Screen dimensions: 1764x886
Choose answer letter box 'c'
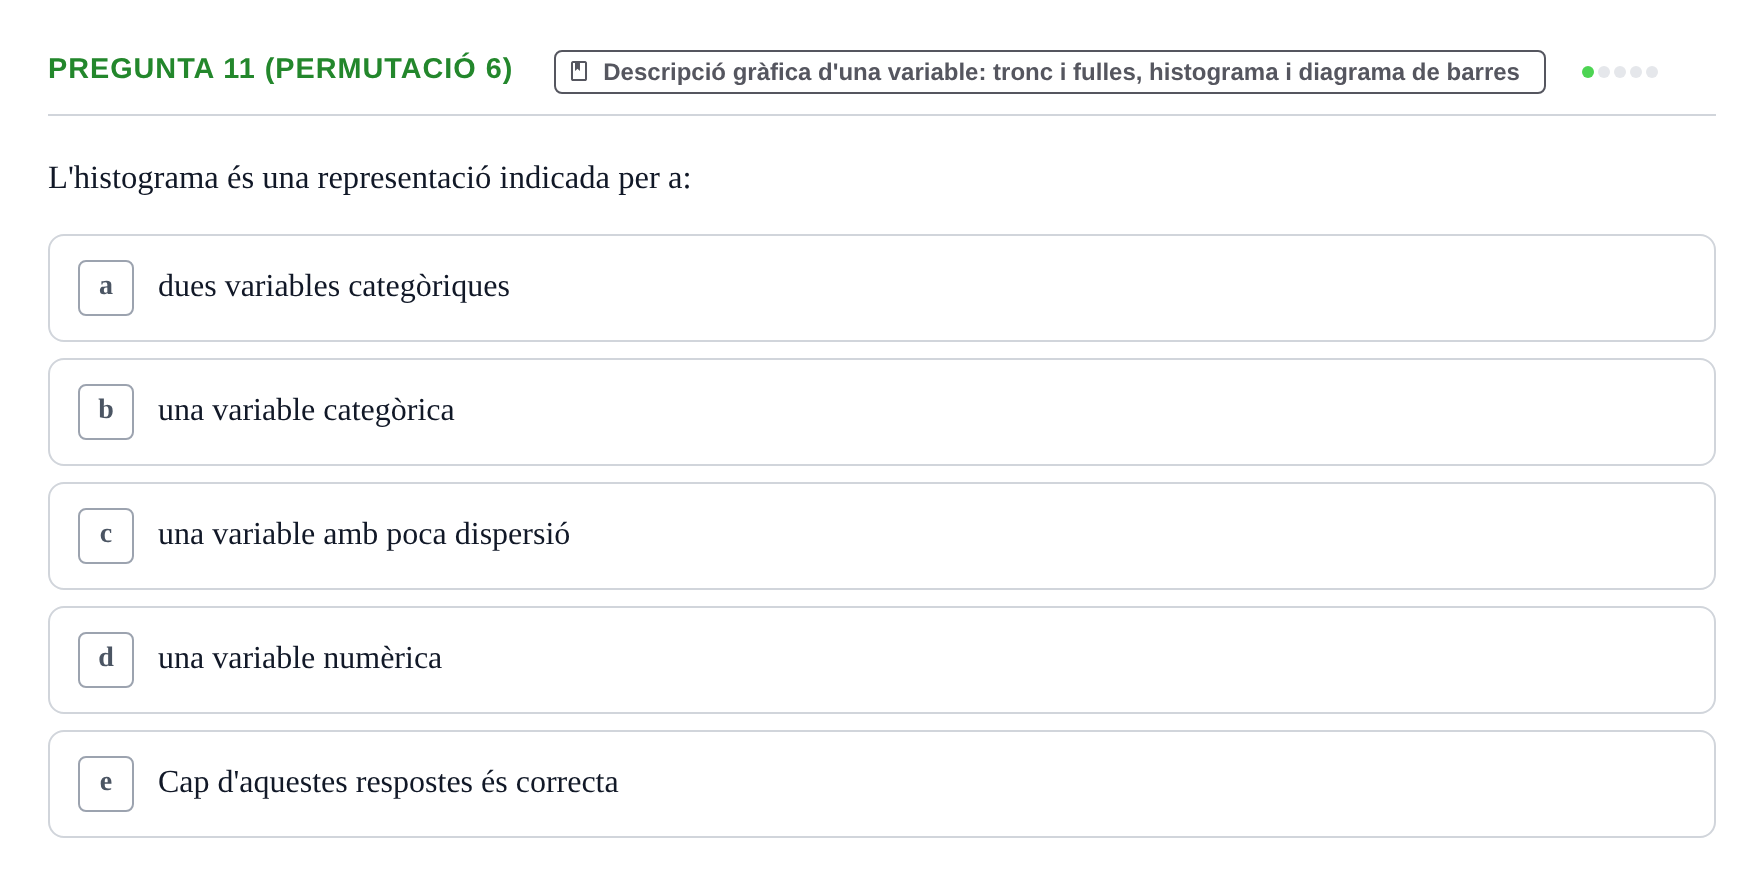click(x=106, y=536)
